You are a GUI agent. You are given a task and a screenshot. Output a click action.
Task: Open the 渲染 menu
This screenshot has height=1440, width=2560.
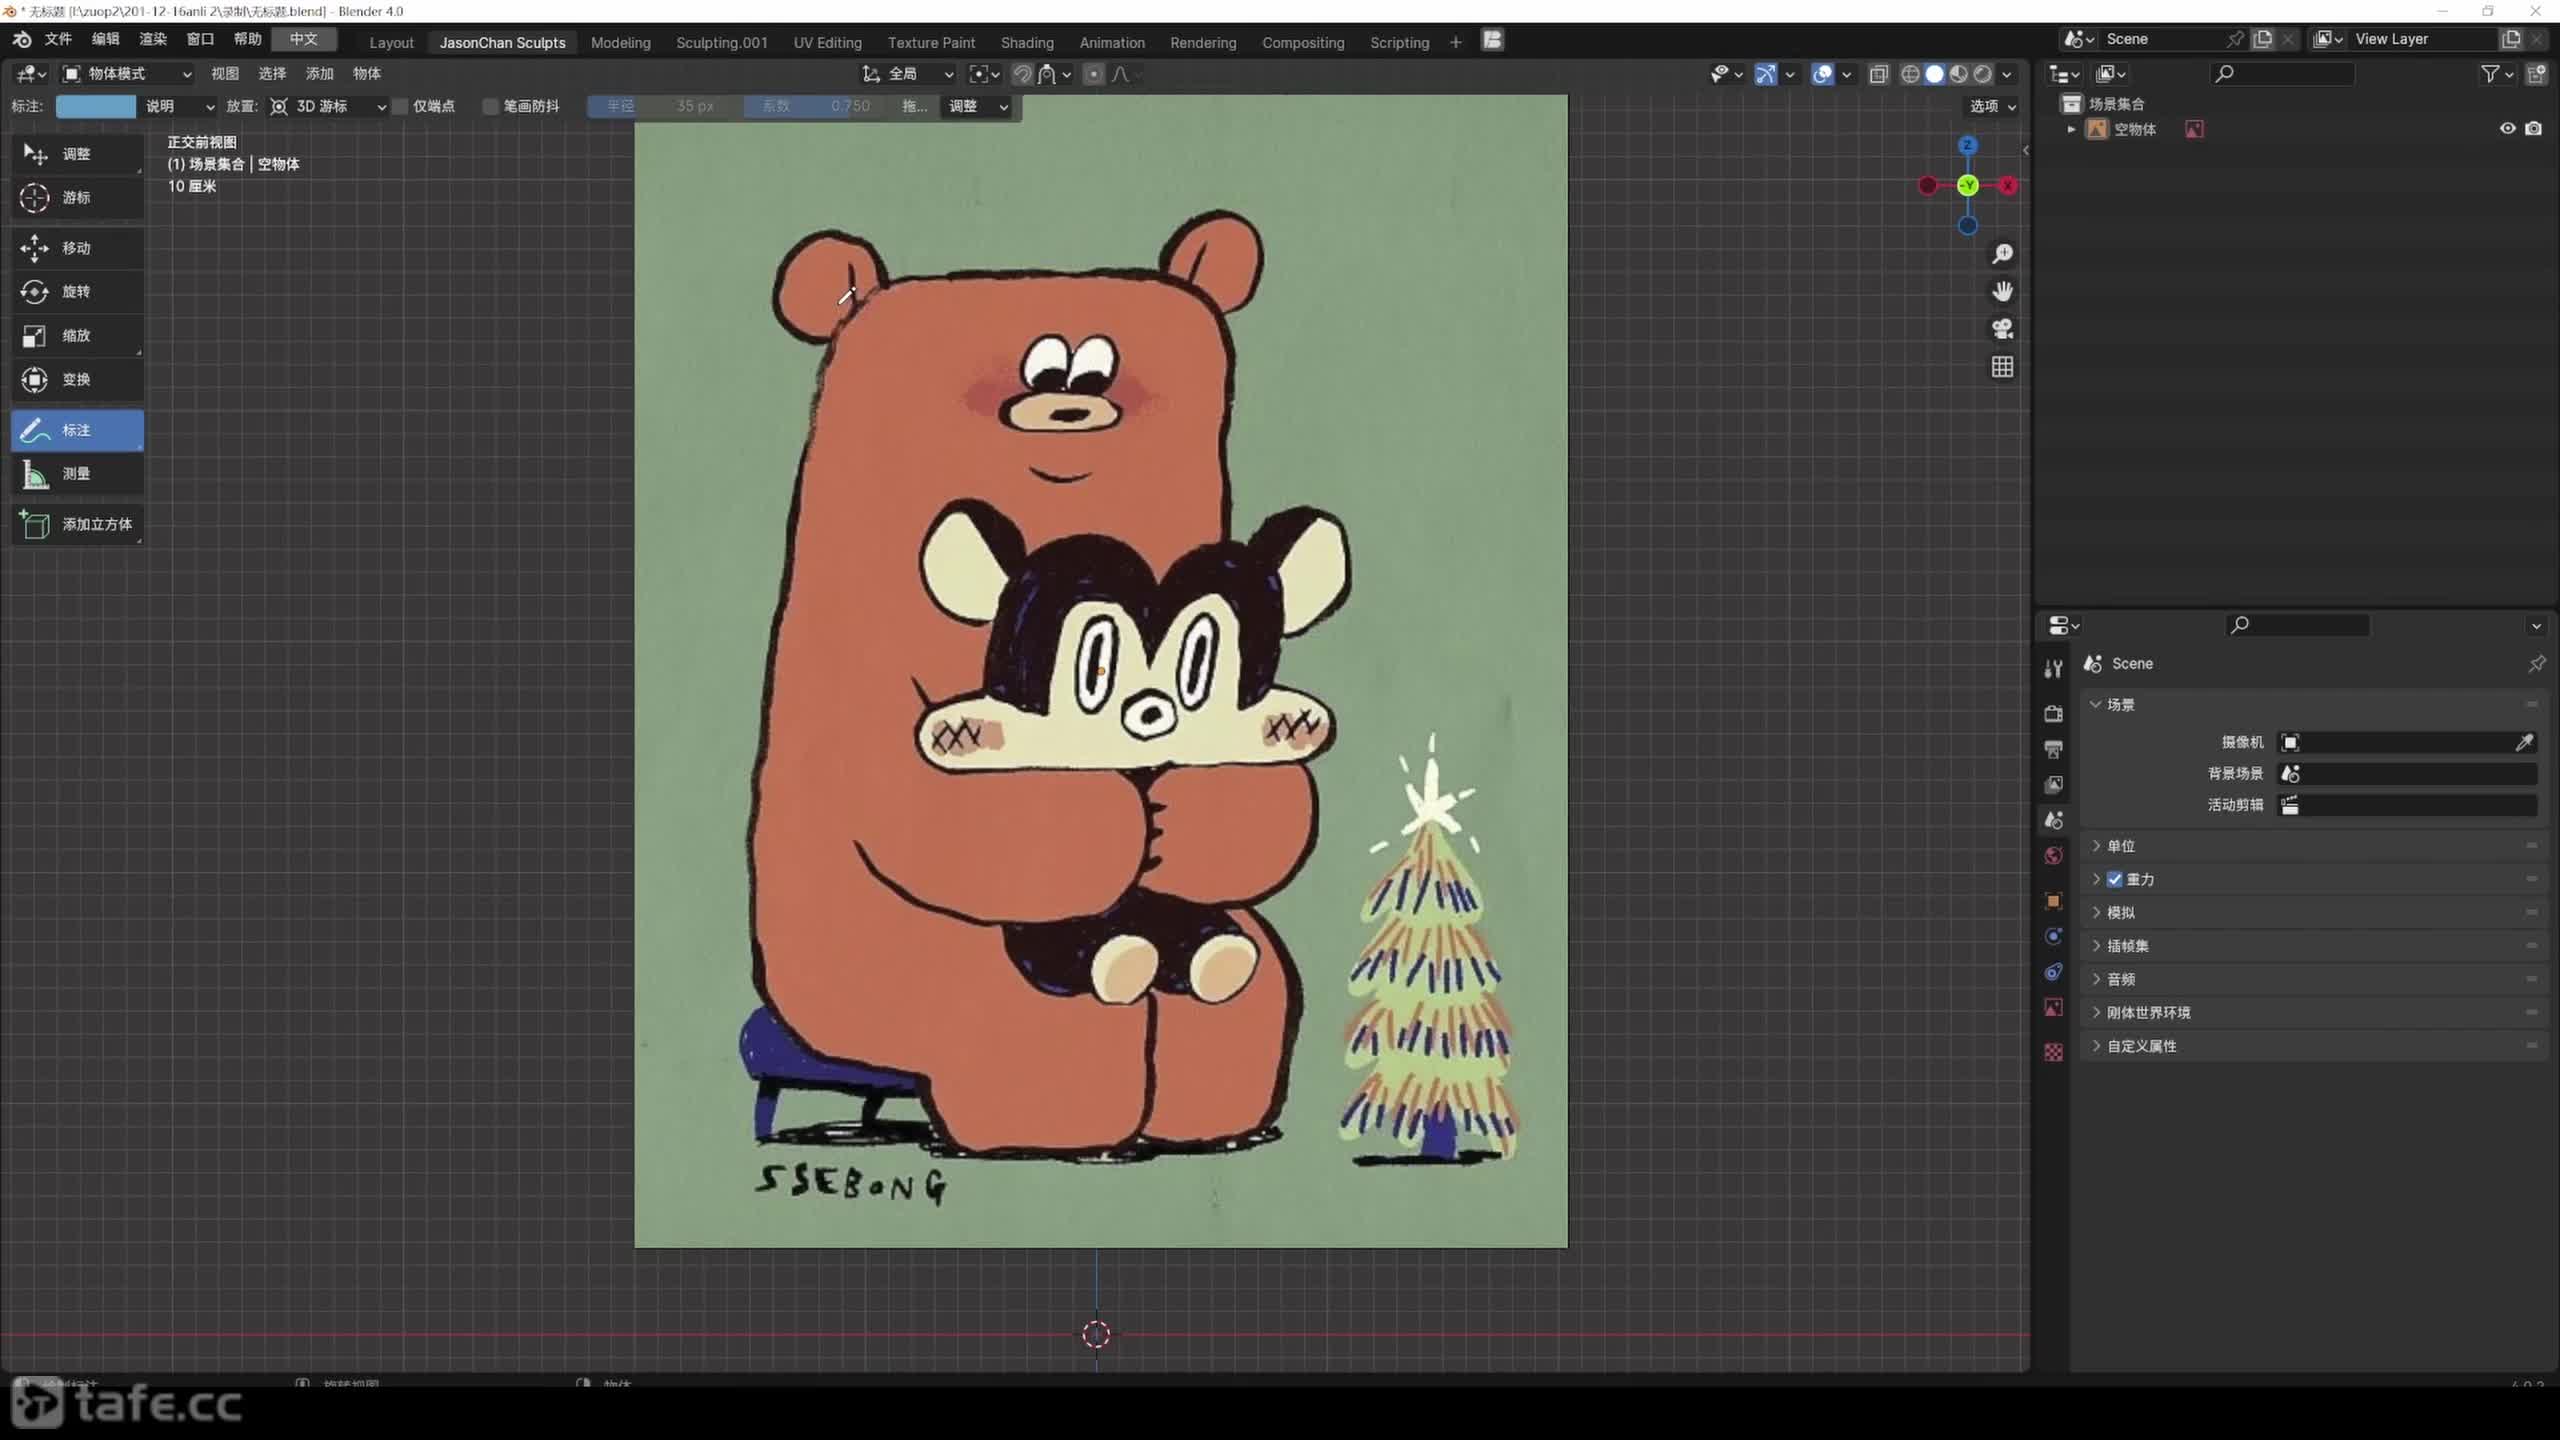(x=153, y=39)
